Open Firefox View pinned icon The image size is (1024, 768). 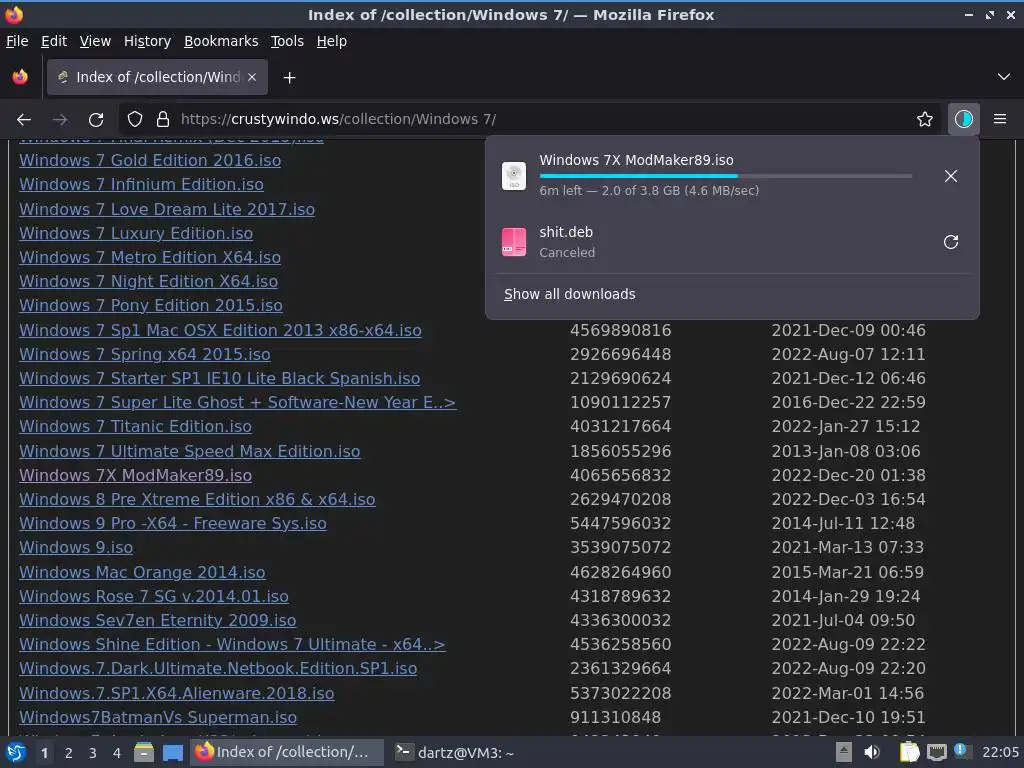[20, 77]
